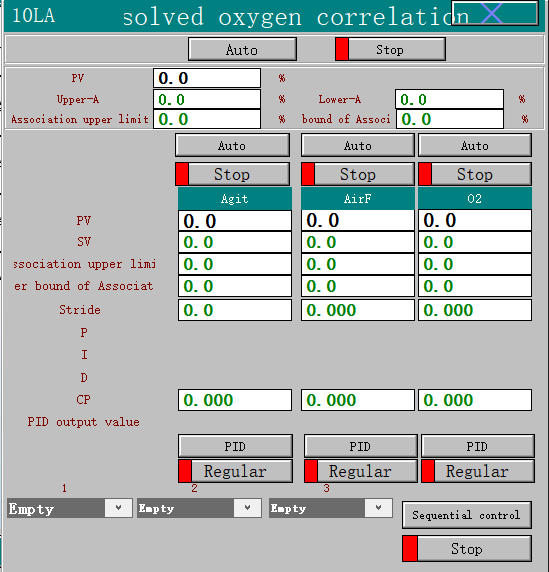Click the top PV percent value field

pos(207,78)
